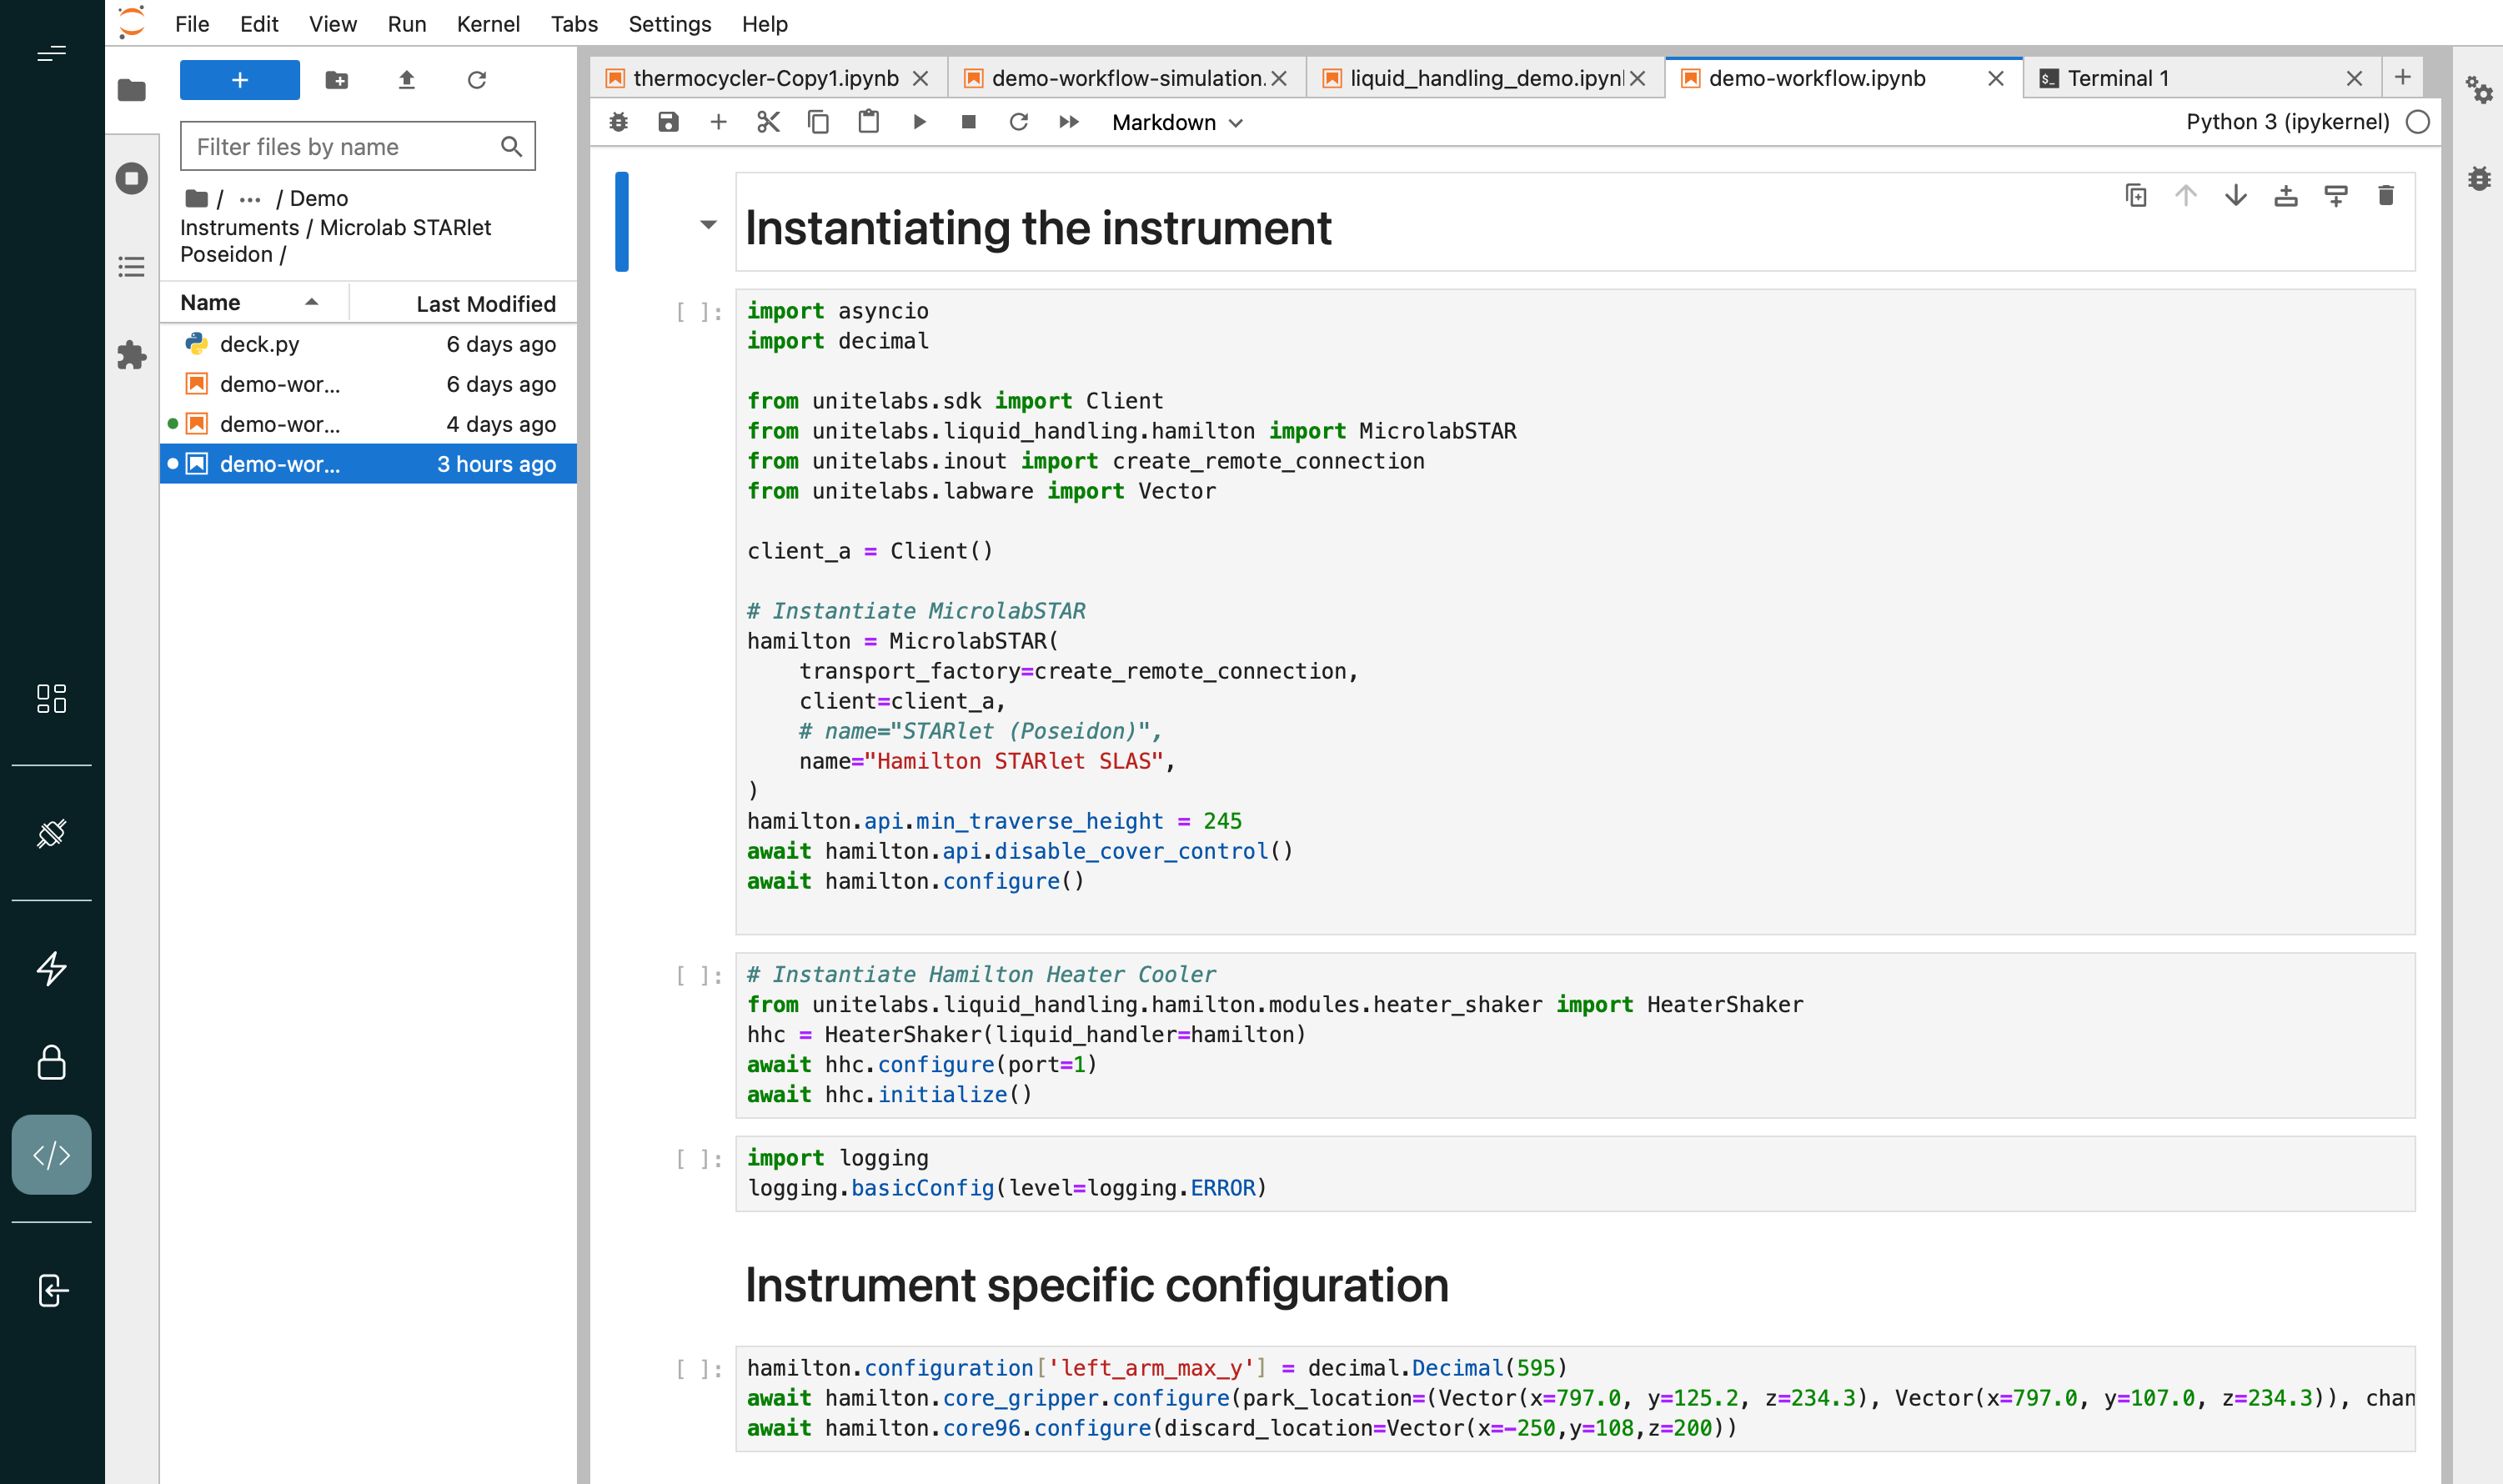Image resolution: width=2503 pixels, height=1484 pixels.
Task: Duplicate the heading cell using cell toolbar
Action: tap(2136, 195)
